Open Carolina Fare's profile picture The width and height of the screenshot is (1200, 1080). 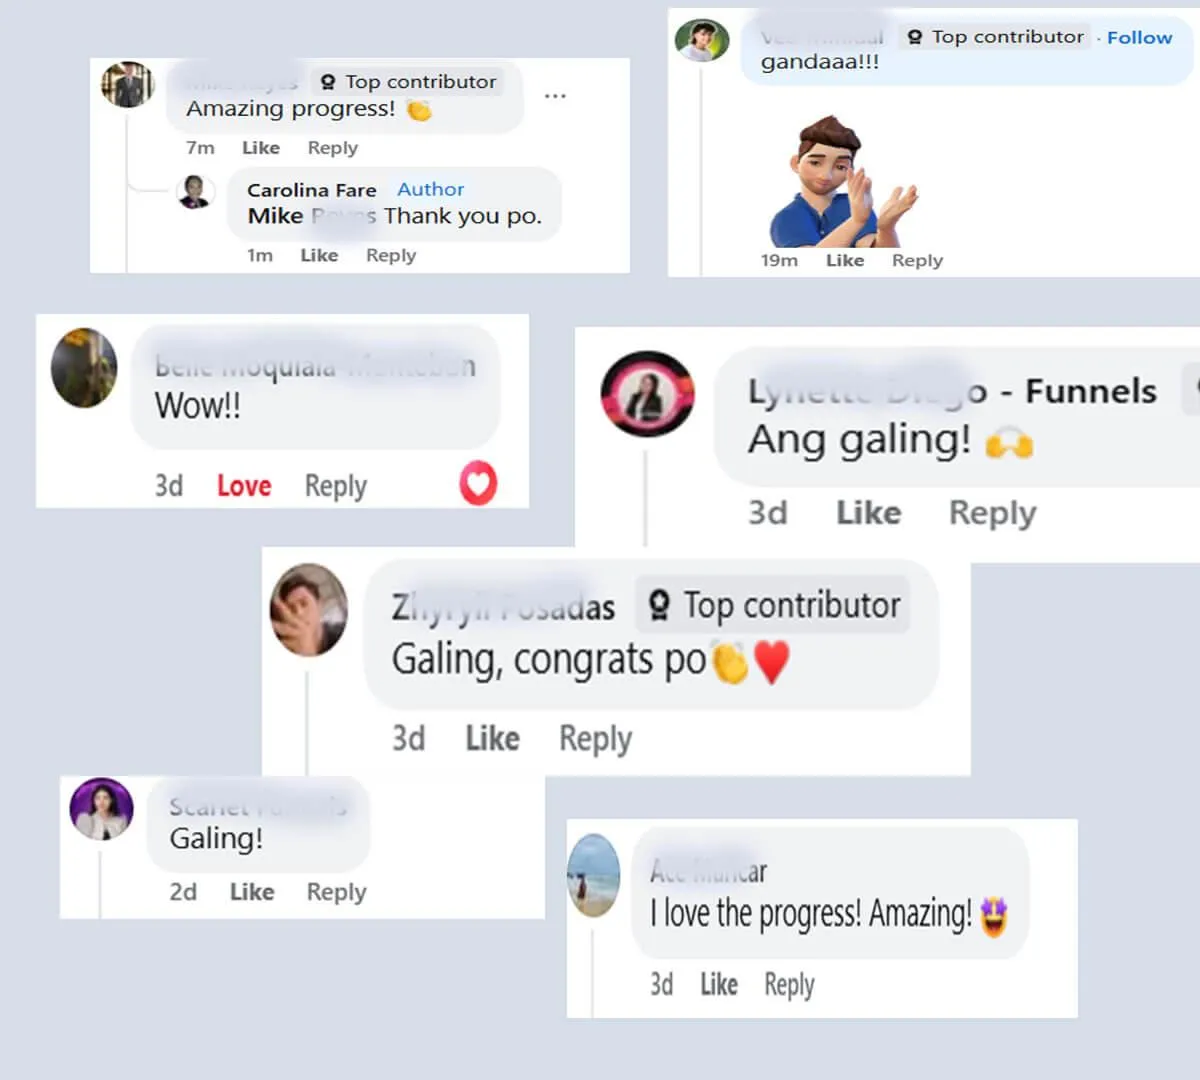pyautogui.click(x=195, y=191)
